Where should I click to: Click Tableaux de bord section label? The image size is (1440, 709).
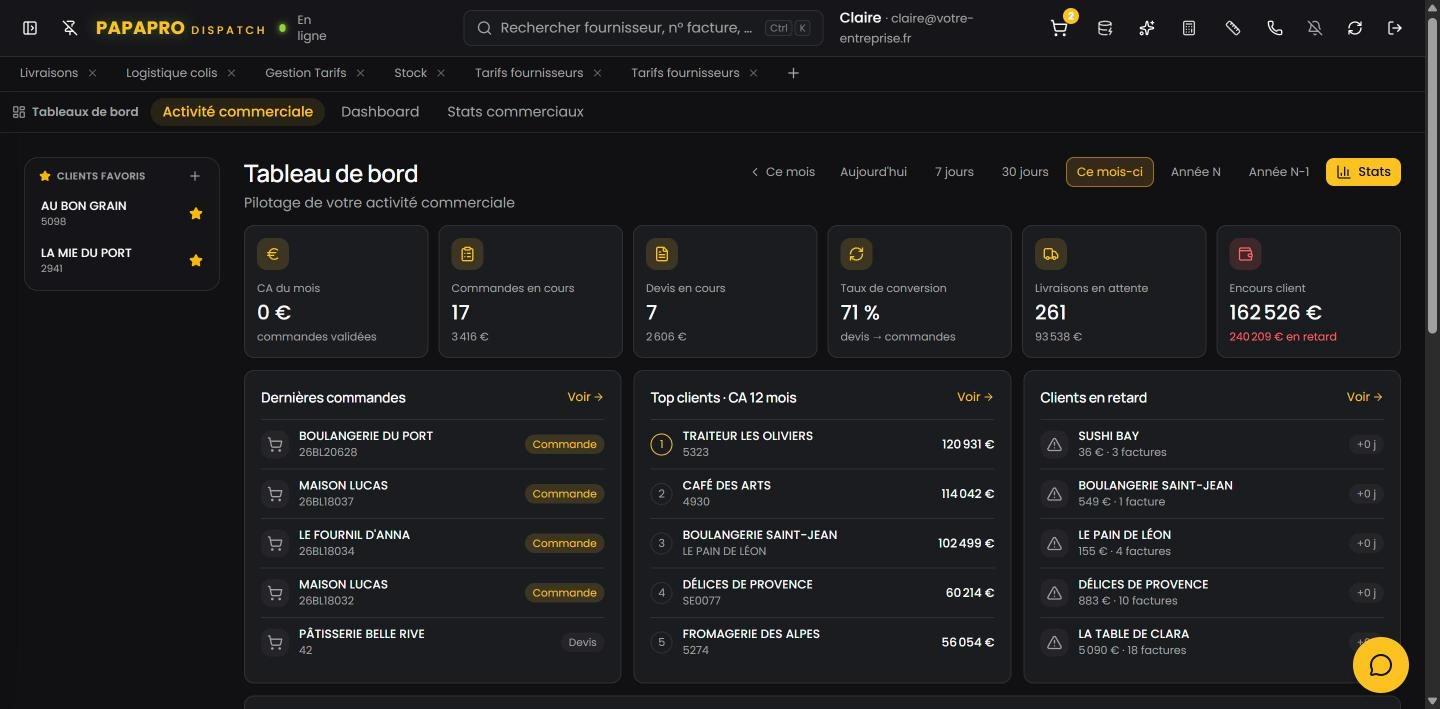tap(76, 112)
